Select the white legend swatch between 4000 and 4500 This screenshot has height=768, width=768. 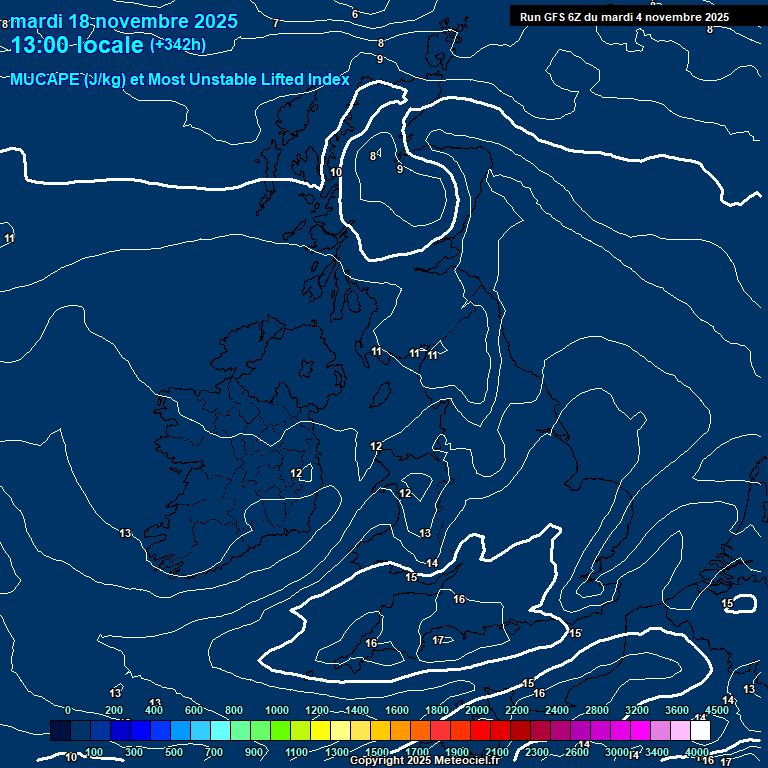pyautogui.click(x=700, y=730)
